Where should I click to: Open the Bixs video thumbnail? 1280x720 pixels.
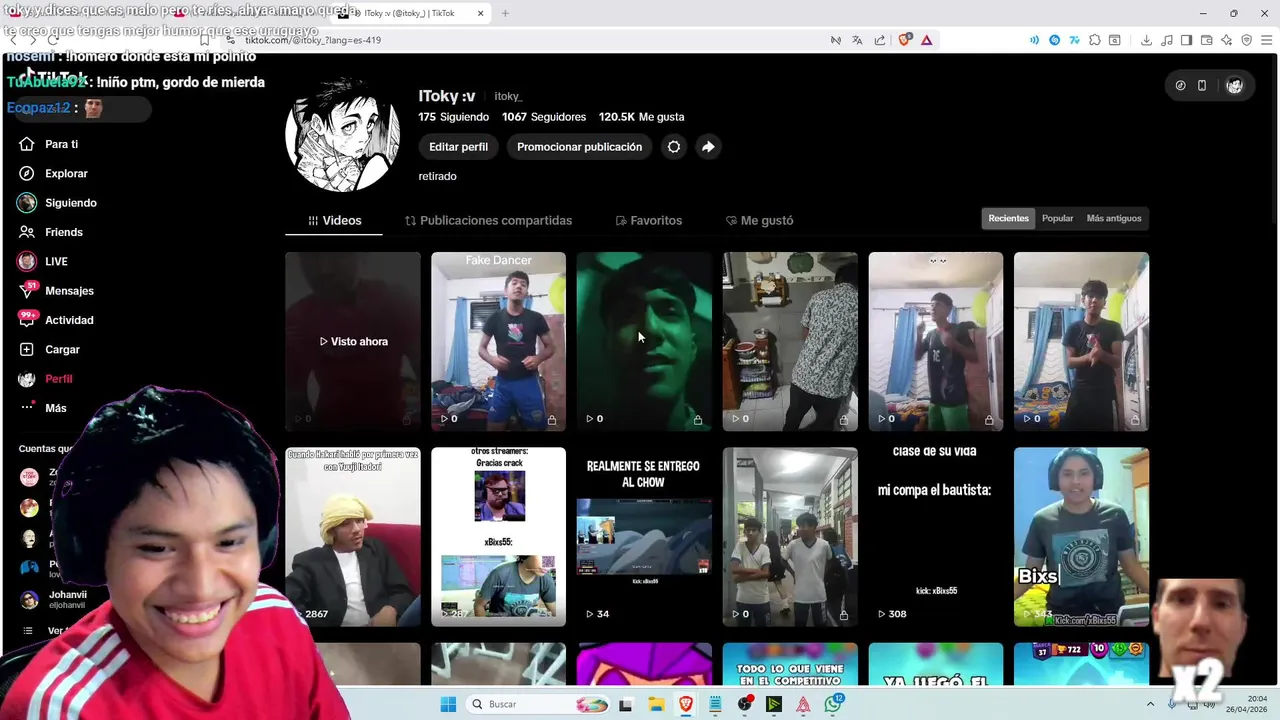pos(1081,537)
